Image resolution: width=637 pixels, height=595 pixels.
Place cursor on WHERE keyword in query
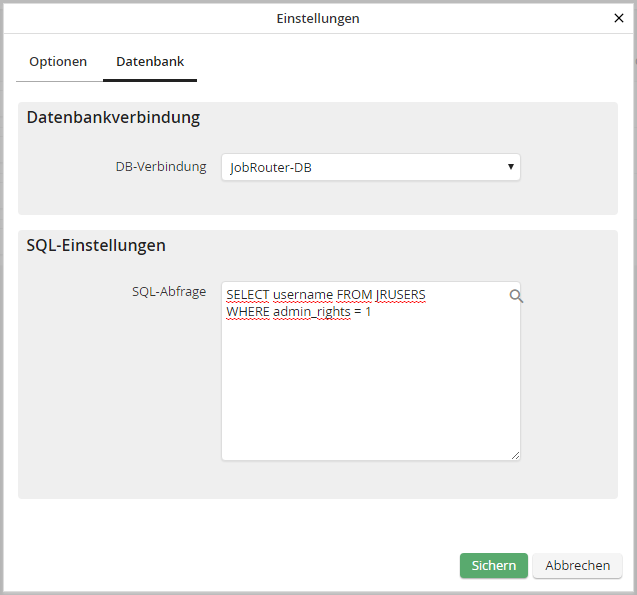(248, 312)
